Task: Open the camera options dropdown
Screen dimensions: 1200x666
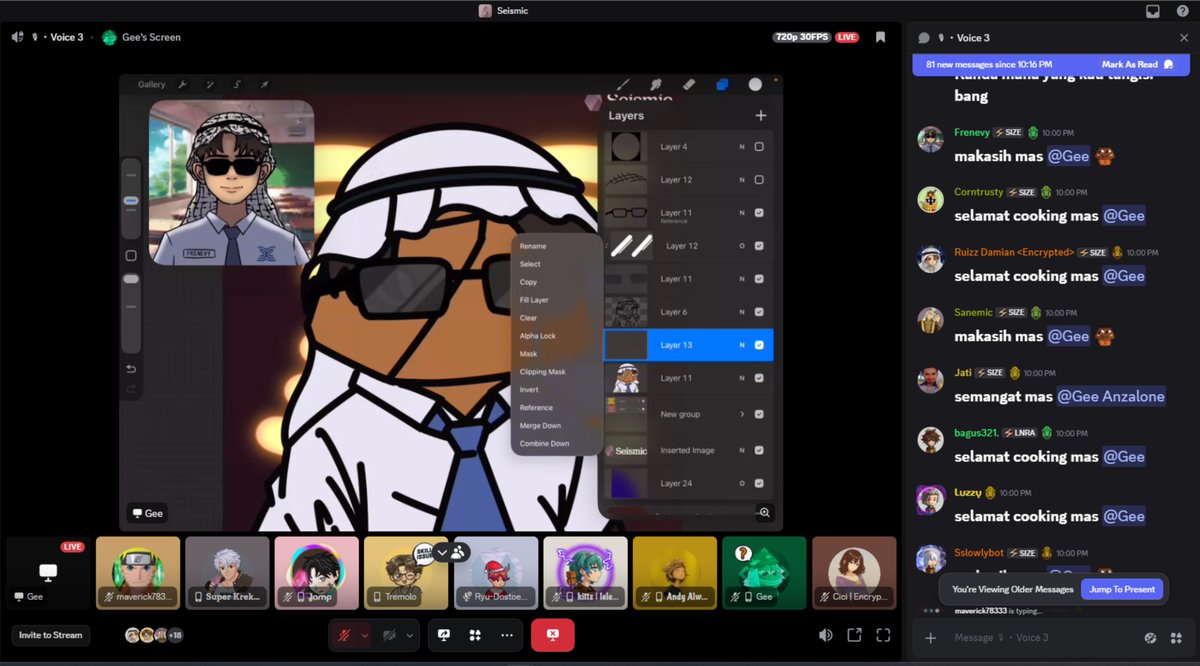Action: point(409,635)
